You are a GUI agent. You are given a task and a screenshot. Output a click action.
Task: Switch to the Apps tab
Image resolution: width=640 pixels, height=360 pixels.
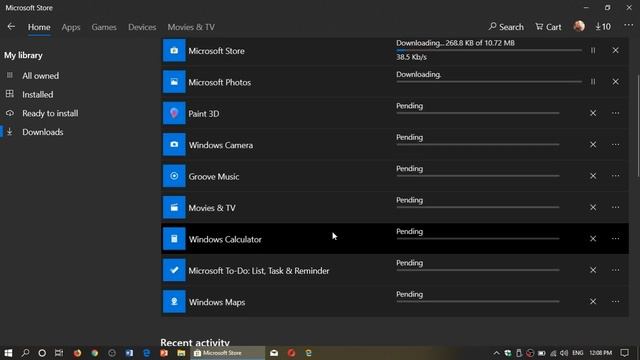pyautogui.click(x=71, y=27)
